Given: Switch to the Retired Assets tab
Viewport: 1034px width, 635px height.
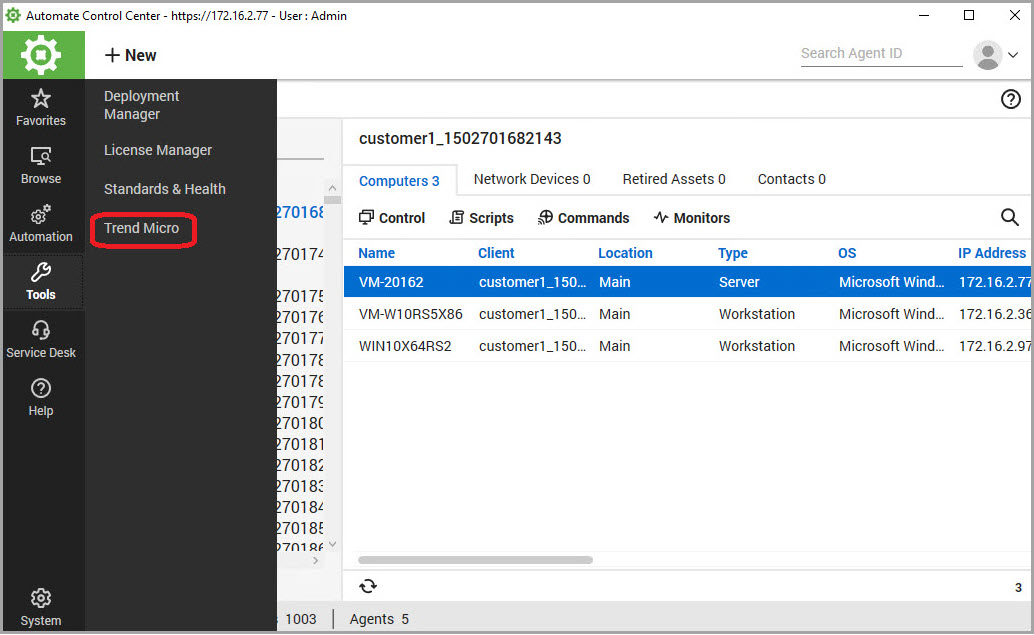Looking at the screenshot, I should (x=673, y=179).
